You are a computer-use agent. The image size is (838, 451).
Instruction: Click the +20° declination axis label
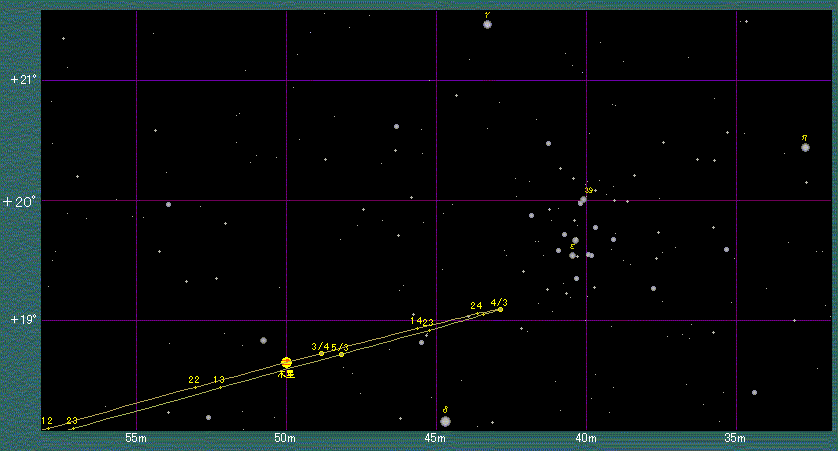[21, 200]
